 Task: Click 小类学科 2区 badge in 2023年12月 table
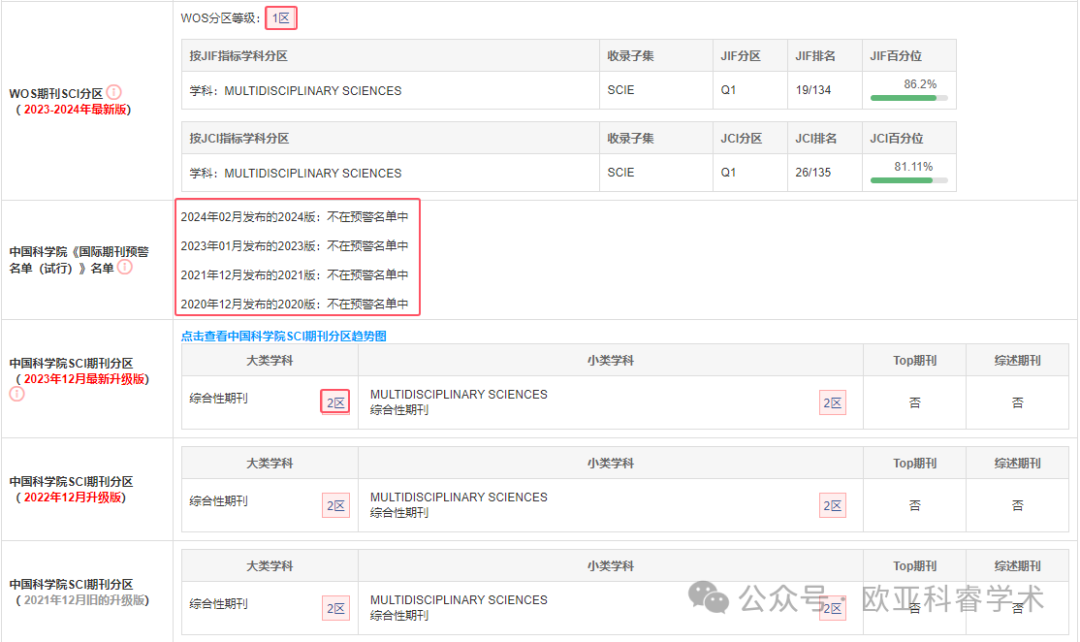click(x=832, y=402)
